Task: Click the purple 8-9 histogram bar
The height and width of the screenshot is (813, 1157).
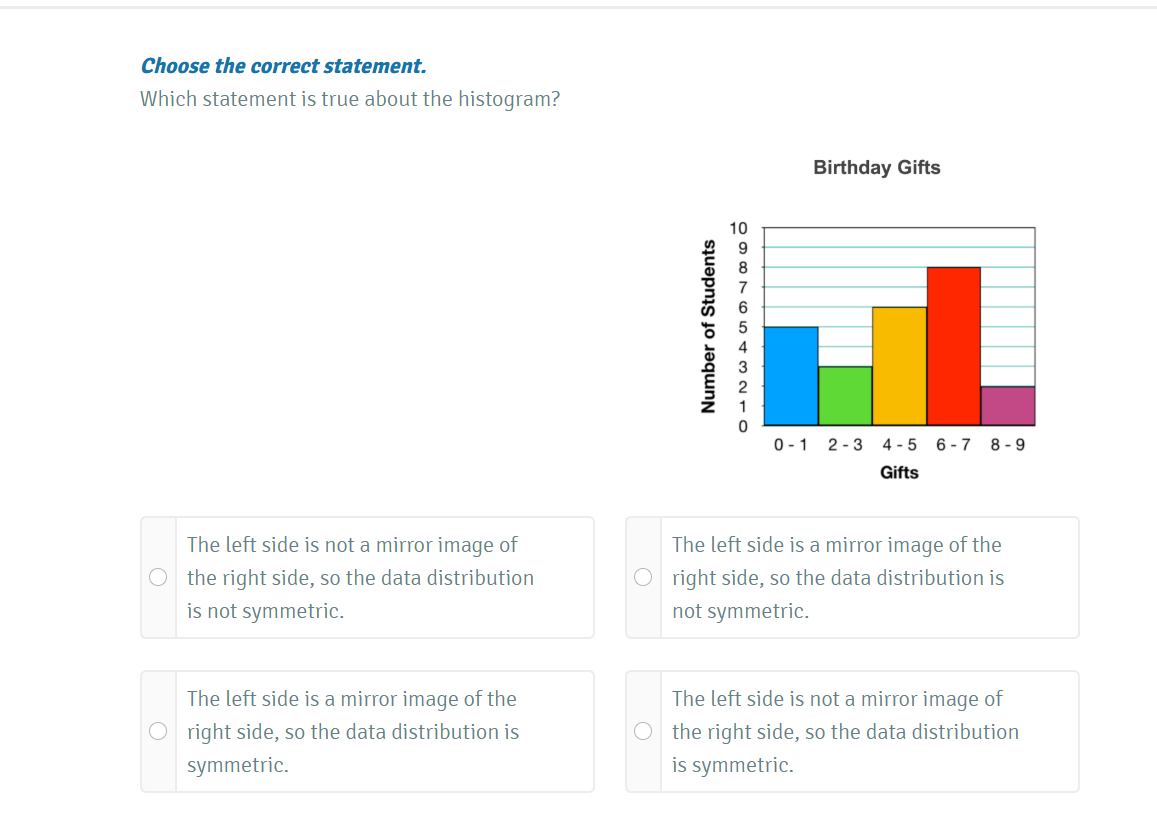Action: click(1007, 406)
